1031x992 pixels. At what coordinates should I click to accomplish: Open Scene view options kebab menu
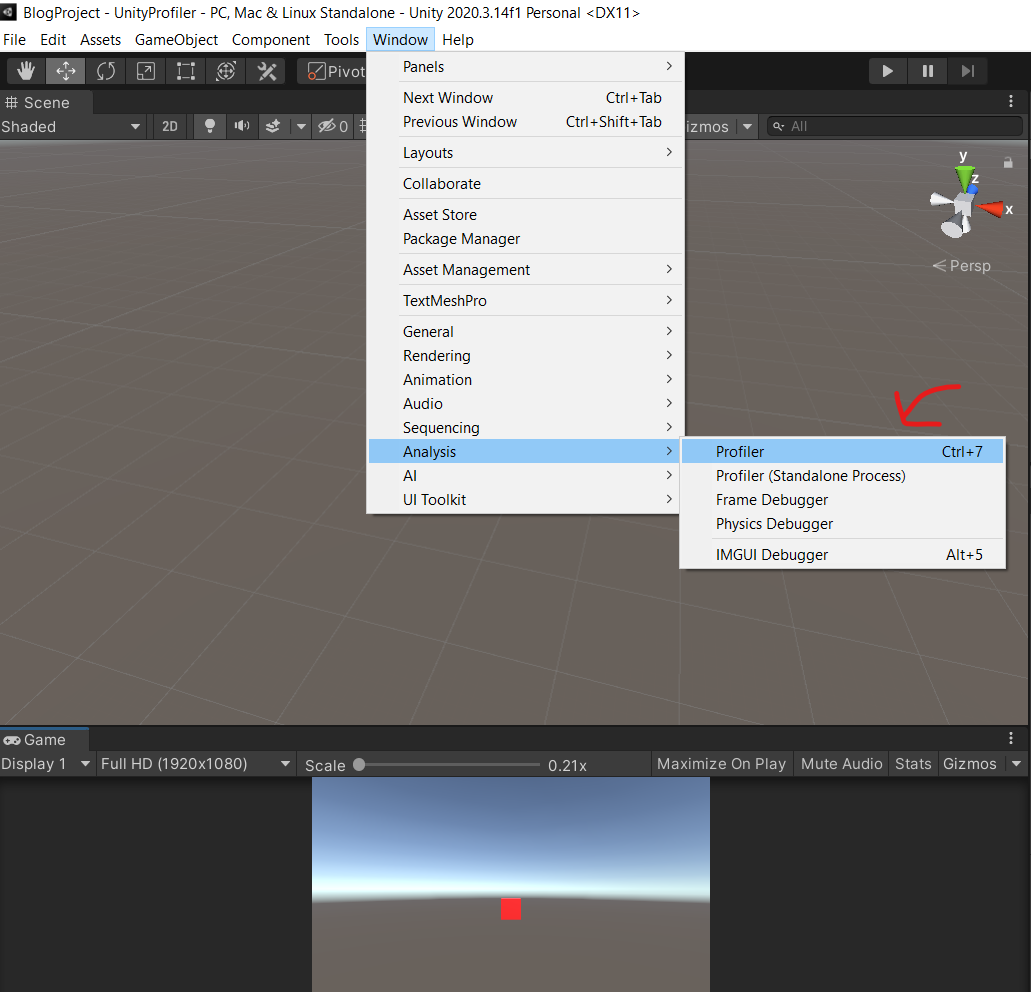(x=1011, y=101)
